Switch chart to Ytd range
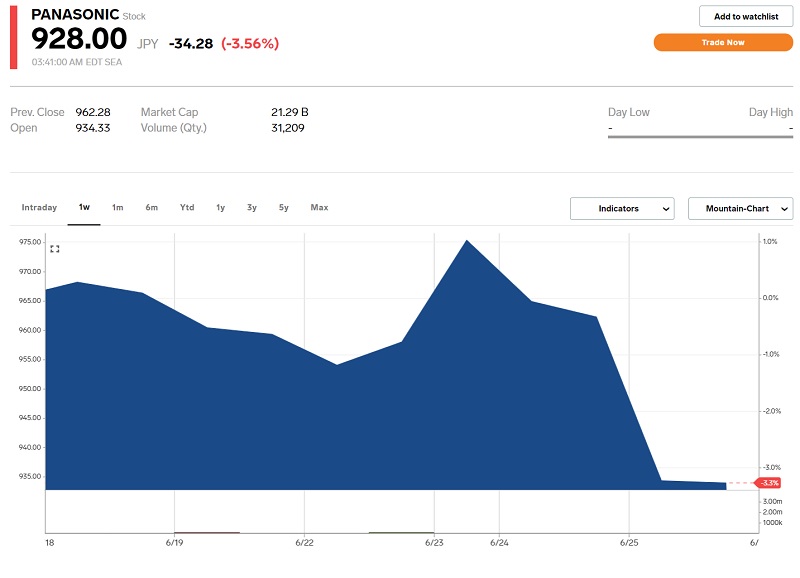Image resolution: width=800 pixels, height=578 pixels. [187, 207]
